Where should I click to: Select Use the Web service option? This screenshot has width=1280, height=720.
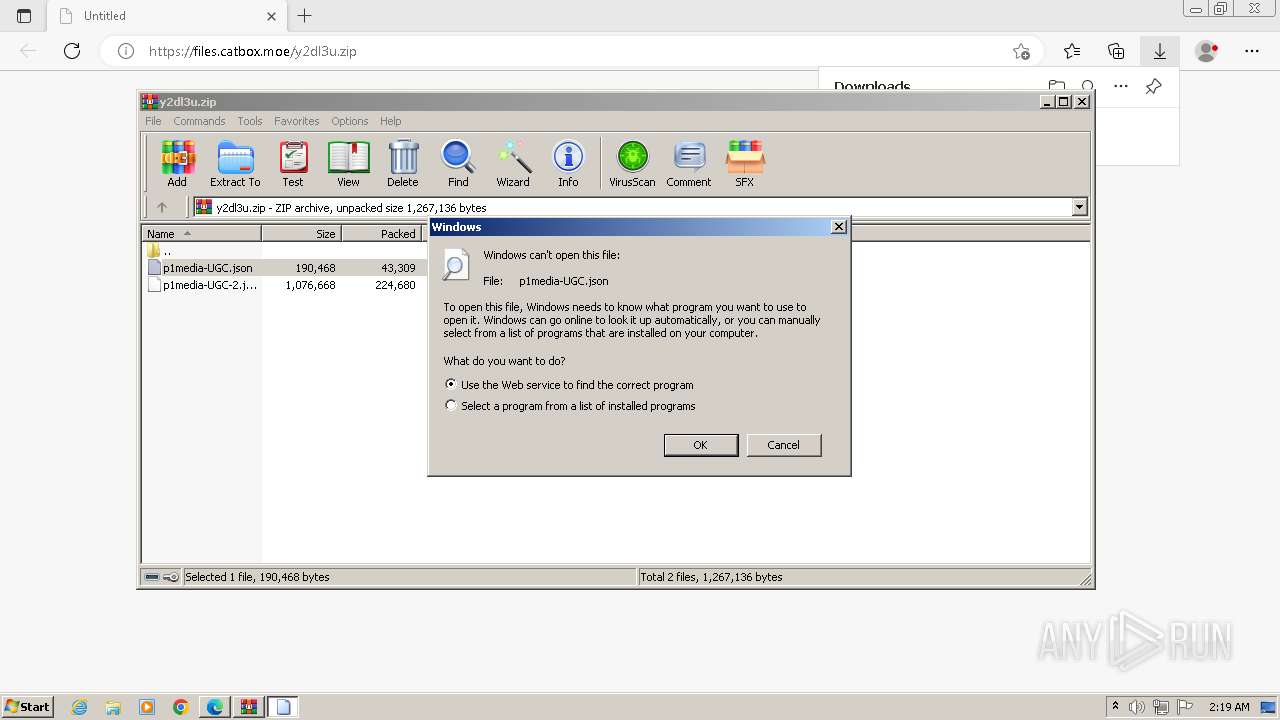point(569,385)
